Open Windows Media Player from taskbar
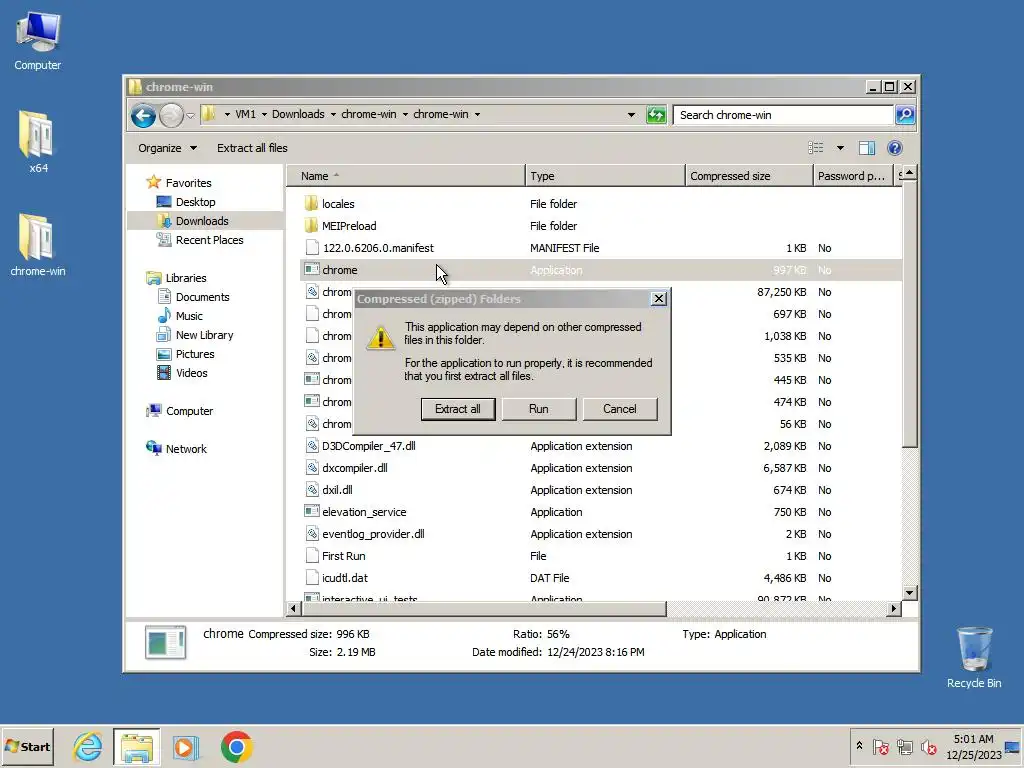This screenshot has width=1024, height=768. [x=185, y=746]
